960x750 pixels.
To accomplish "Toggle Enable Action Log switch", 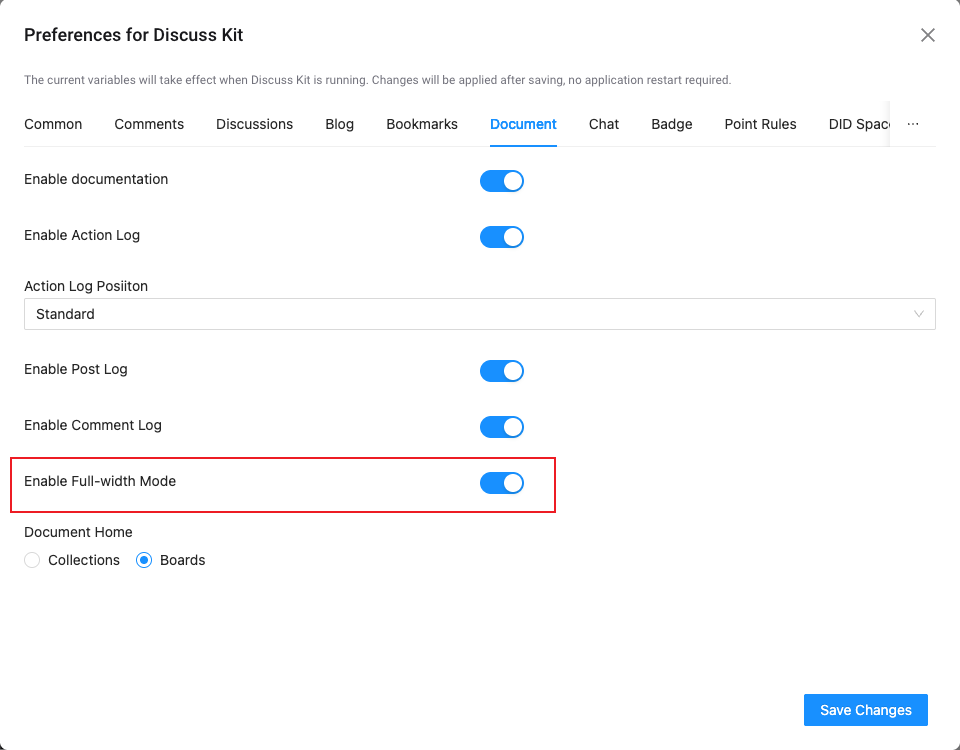I will tap(502, 237).
